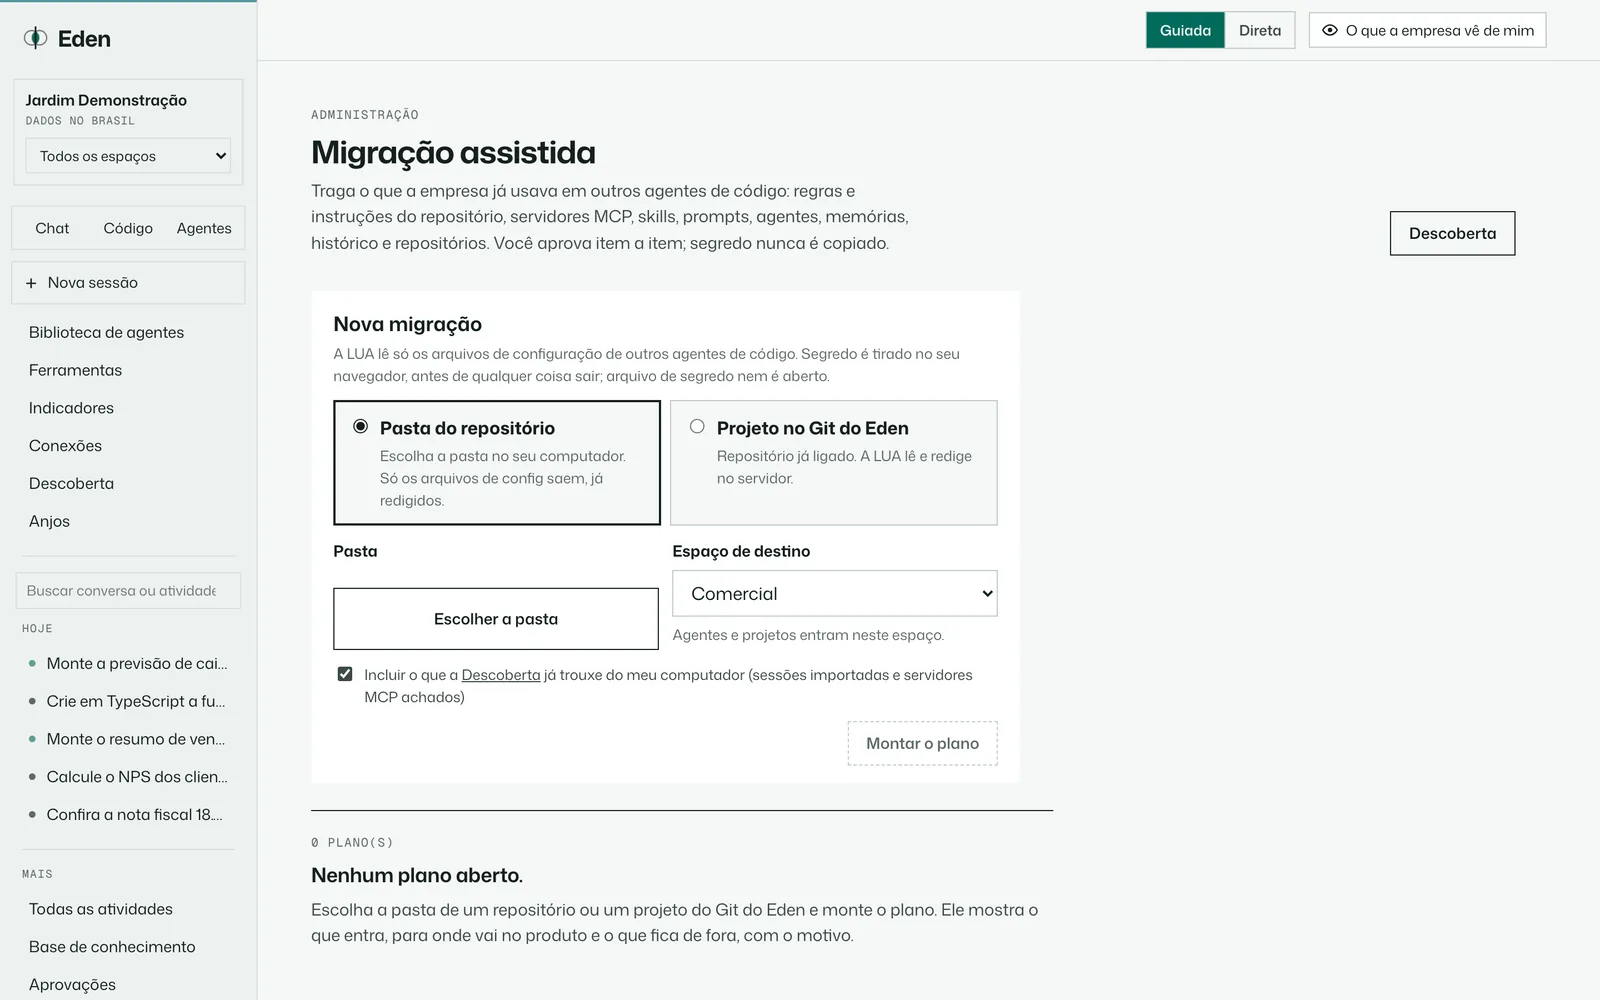
Task: Click the plus icon beside Nova sessão
Action: [x=31, y=283]
